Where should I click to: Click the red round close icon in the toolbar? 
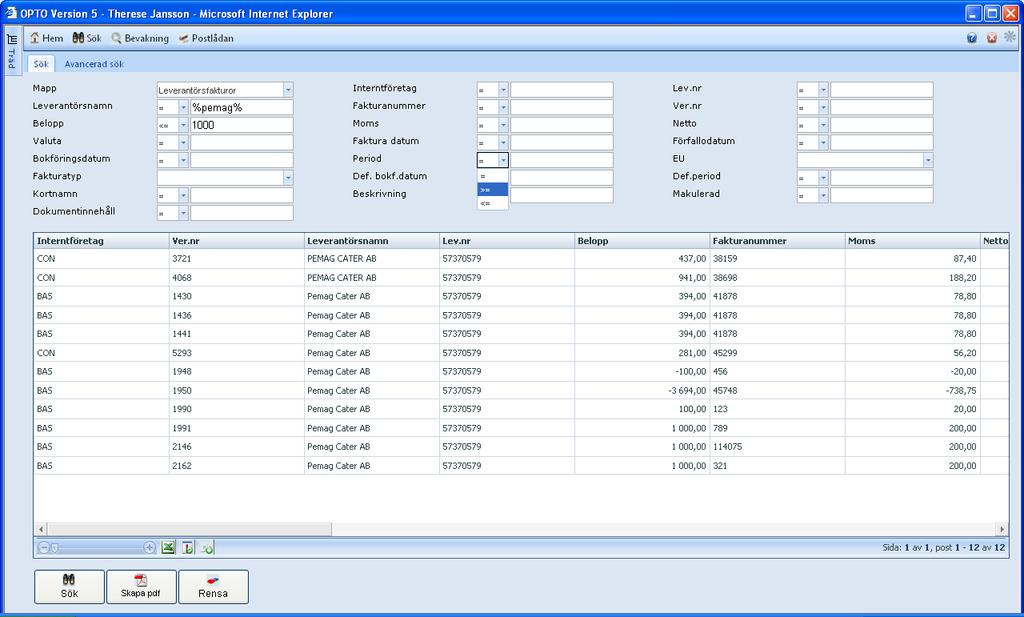(991, 38)
